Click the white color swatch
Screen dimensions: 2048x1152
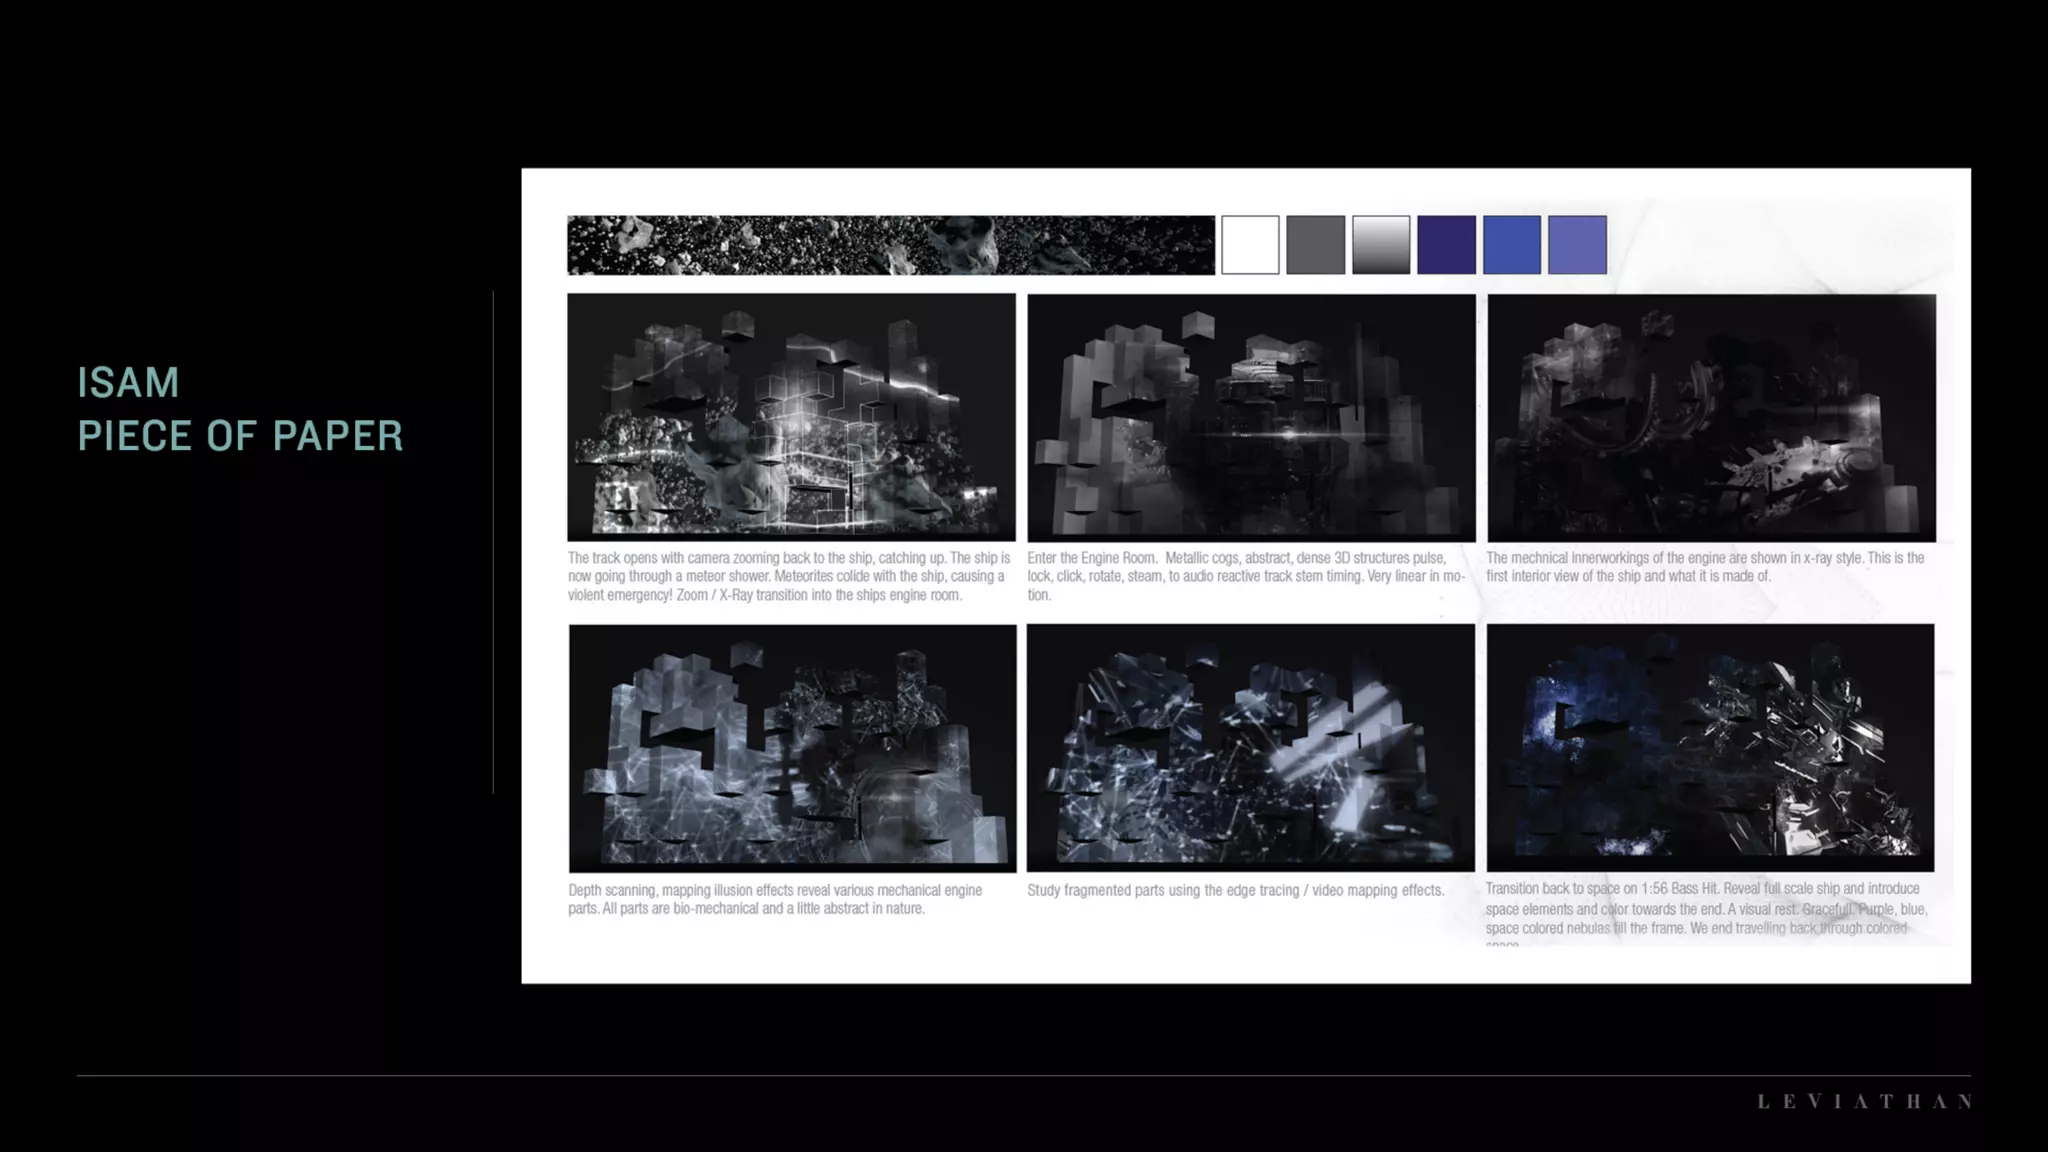(x=1250, y=245)
